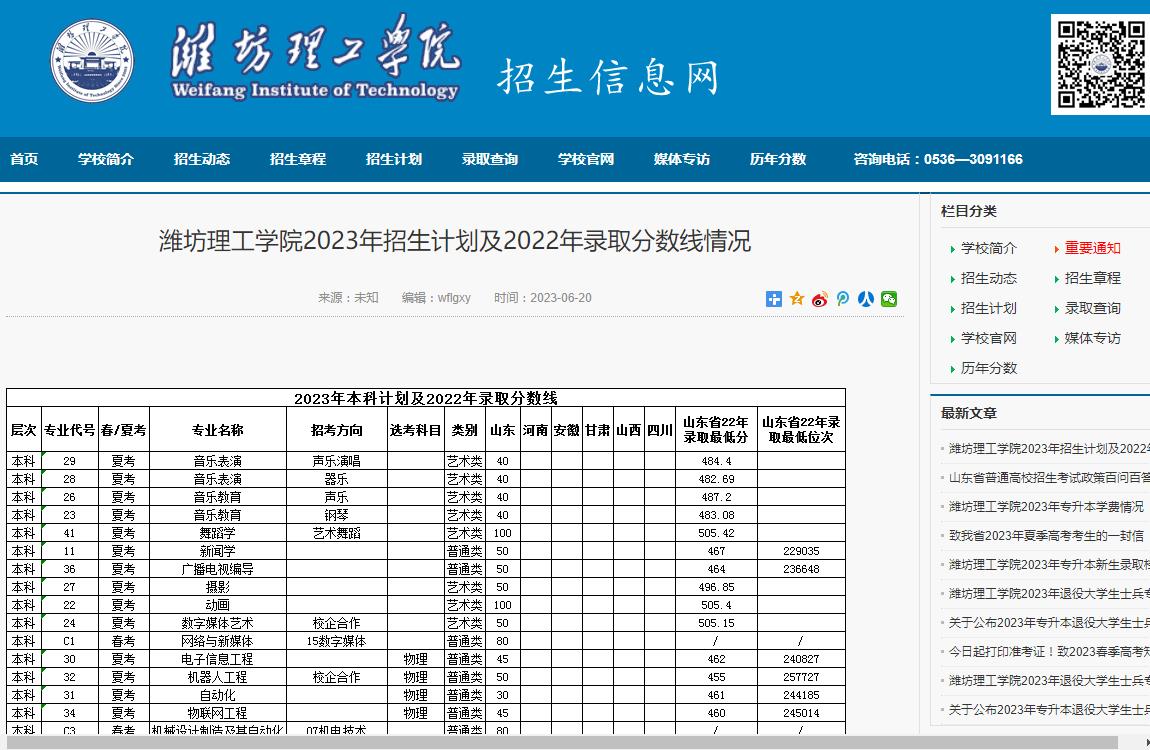Open the 学校简介 nav item
The image size is (1150, 750).
[106, 159]
